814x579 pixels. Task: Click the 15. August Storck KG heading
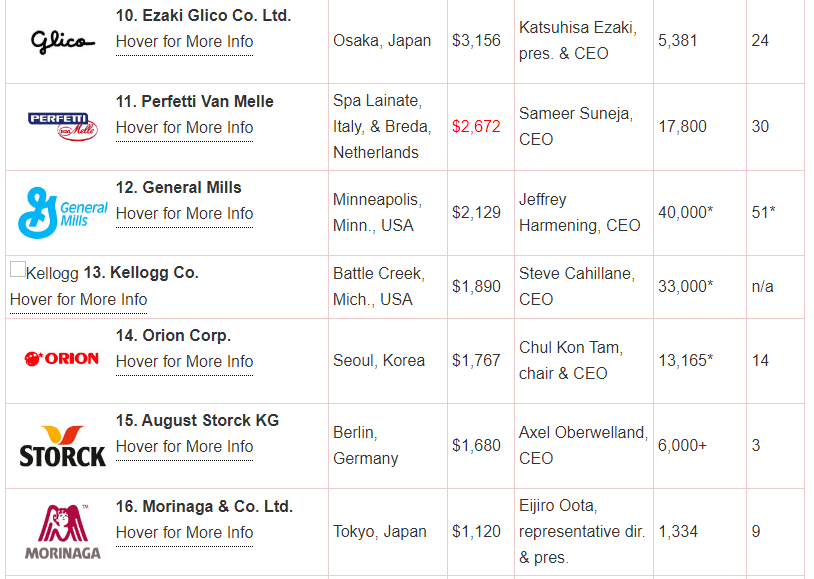tap(197, 421)
